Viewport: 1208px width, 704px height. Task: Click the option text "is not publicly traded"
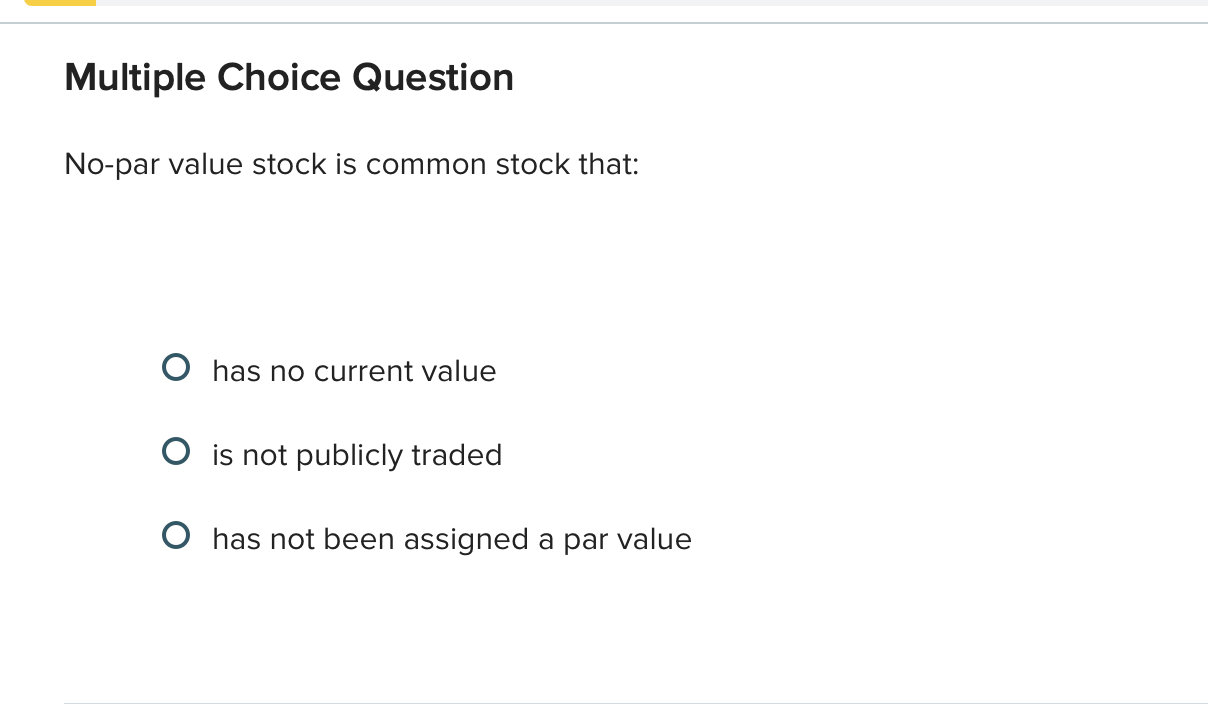click(x=356, y=455)
